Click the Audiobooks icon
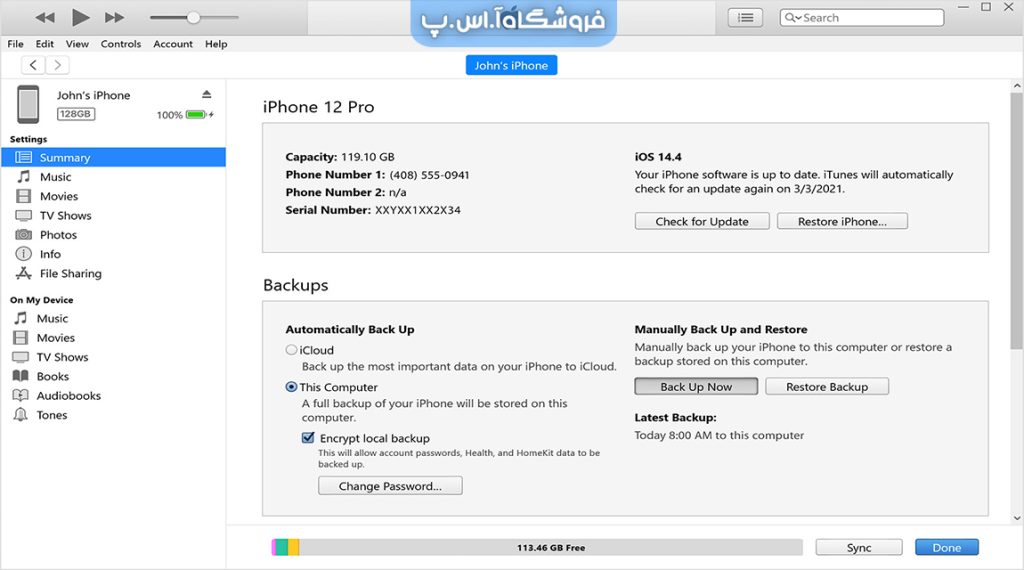 (21, 395)
